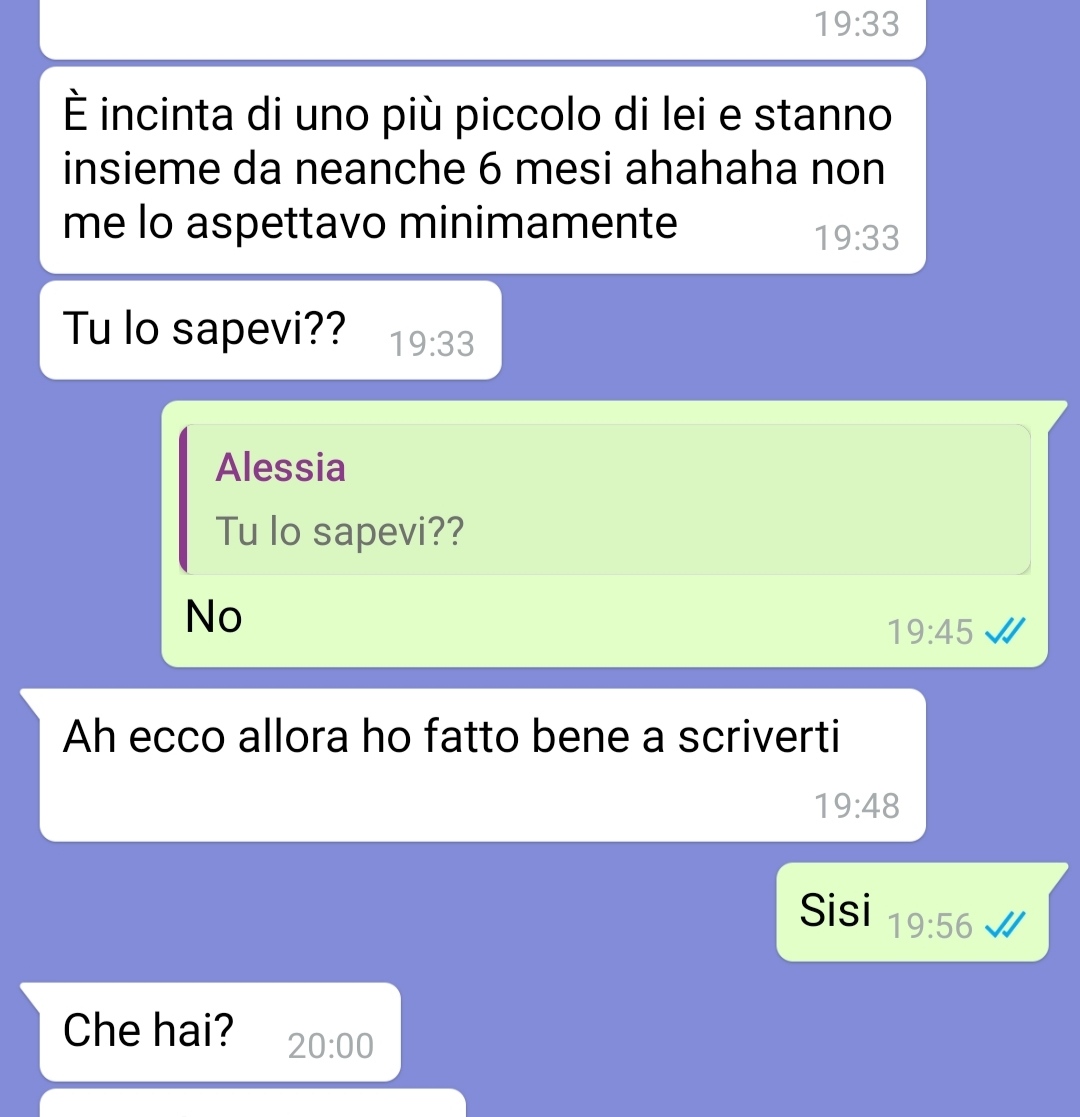This screenshot has height=1117, width=1080.
Task: Open the quoted Alessia reply preview
Action: pos(605,499)
